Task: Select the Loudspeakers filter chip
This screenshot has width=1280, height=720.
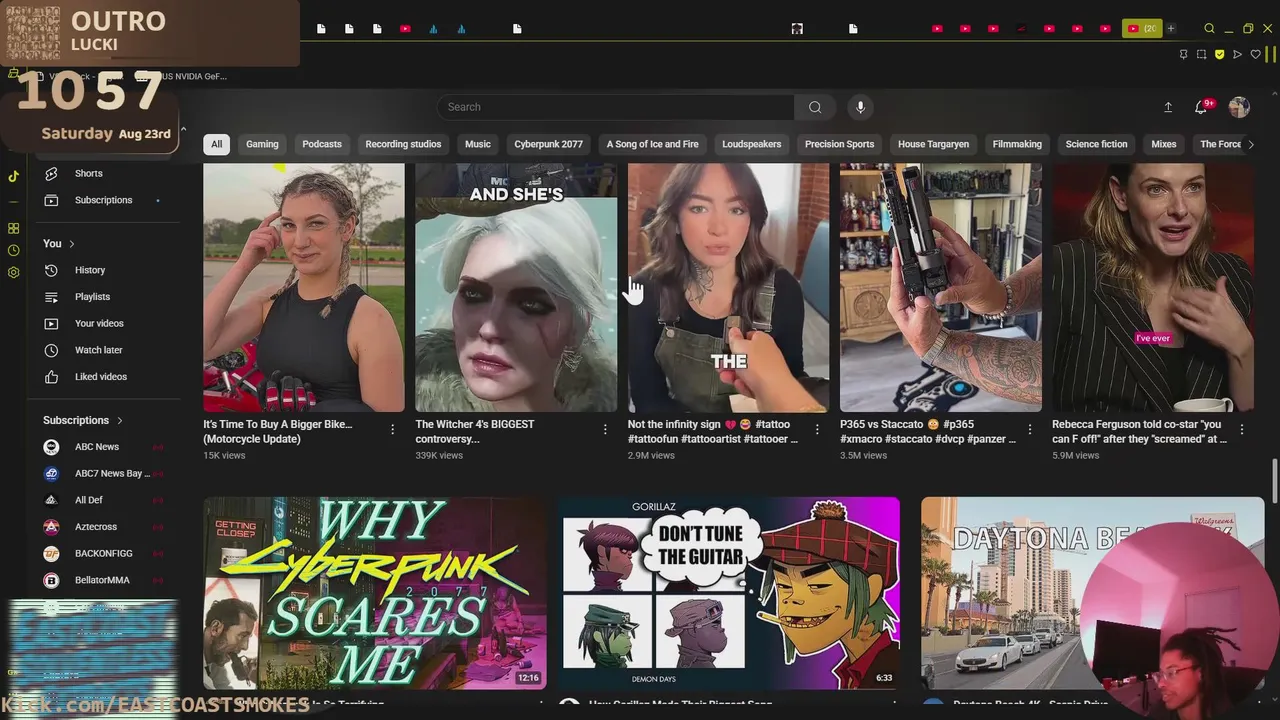Action: (752, 144)
